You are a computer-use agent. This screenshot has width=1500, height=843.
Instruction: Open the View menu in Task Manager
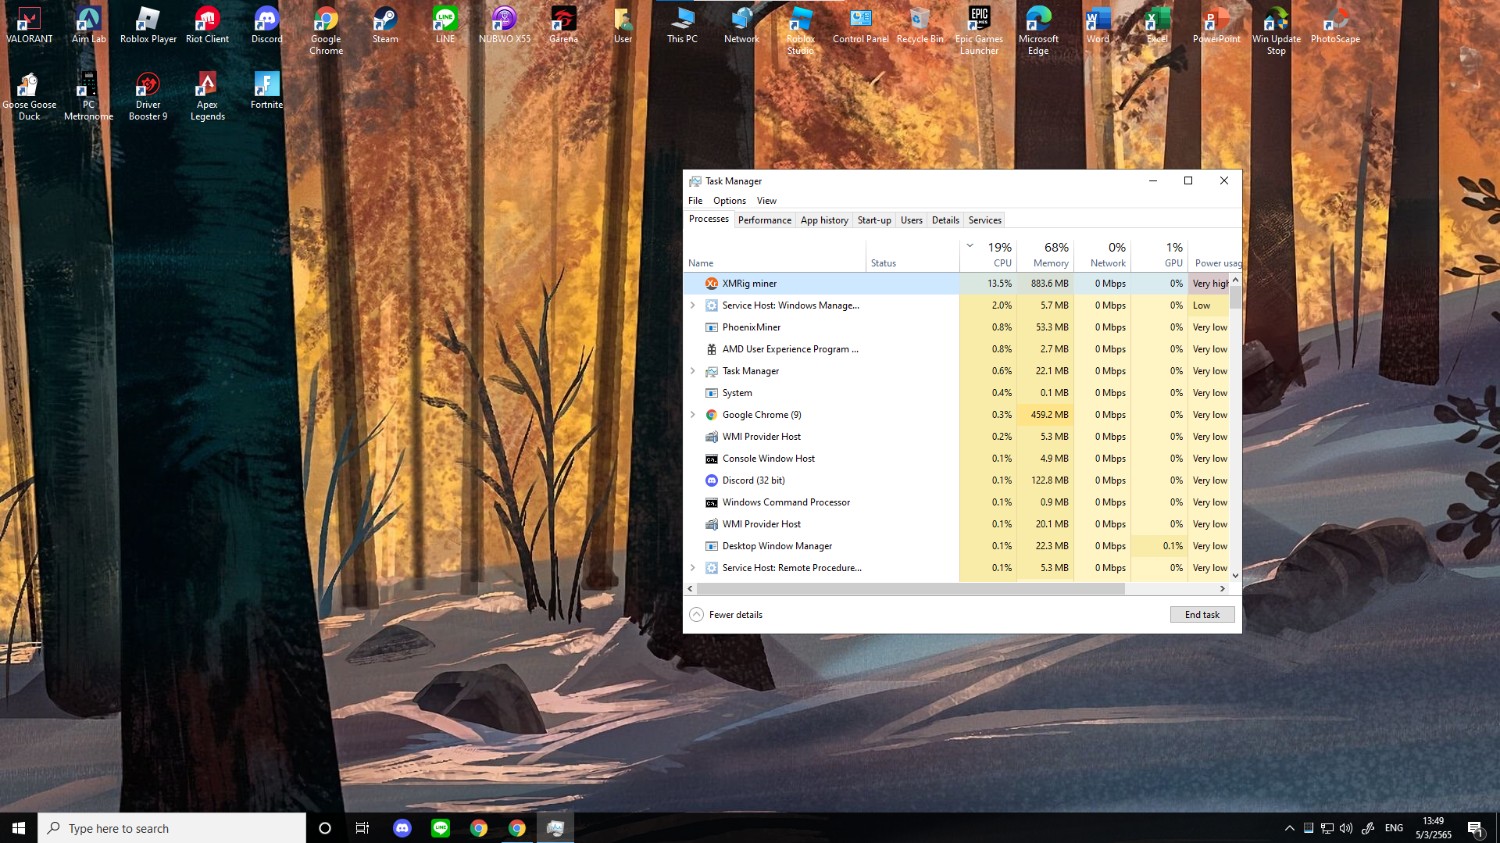[x=766, y=201]
